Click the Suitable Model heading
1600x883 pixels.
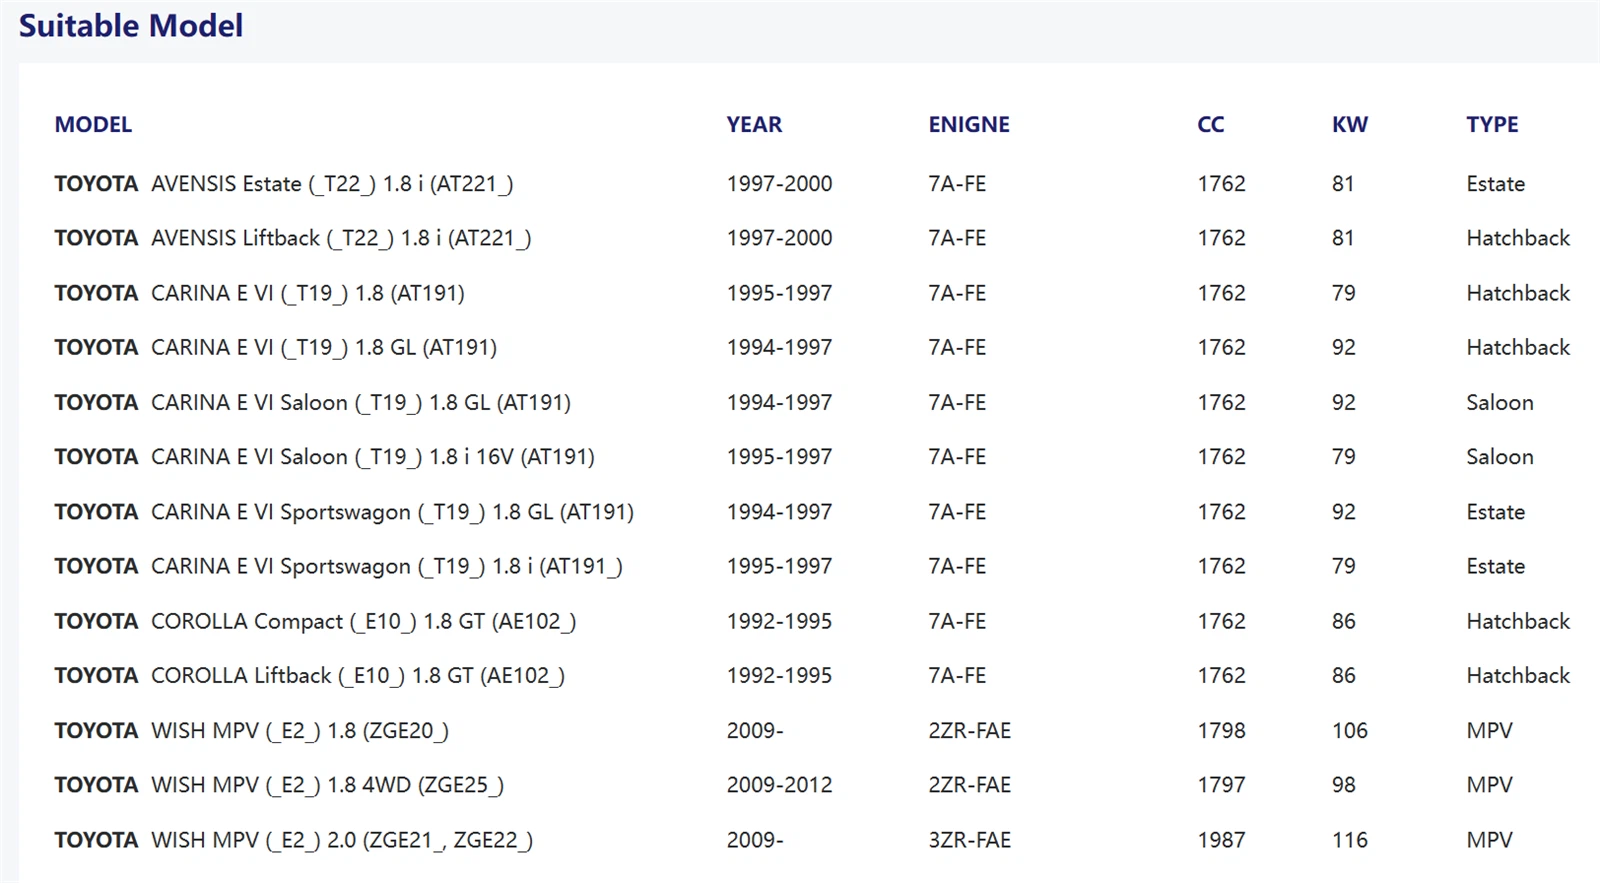[x=131, y=26]
